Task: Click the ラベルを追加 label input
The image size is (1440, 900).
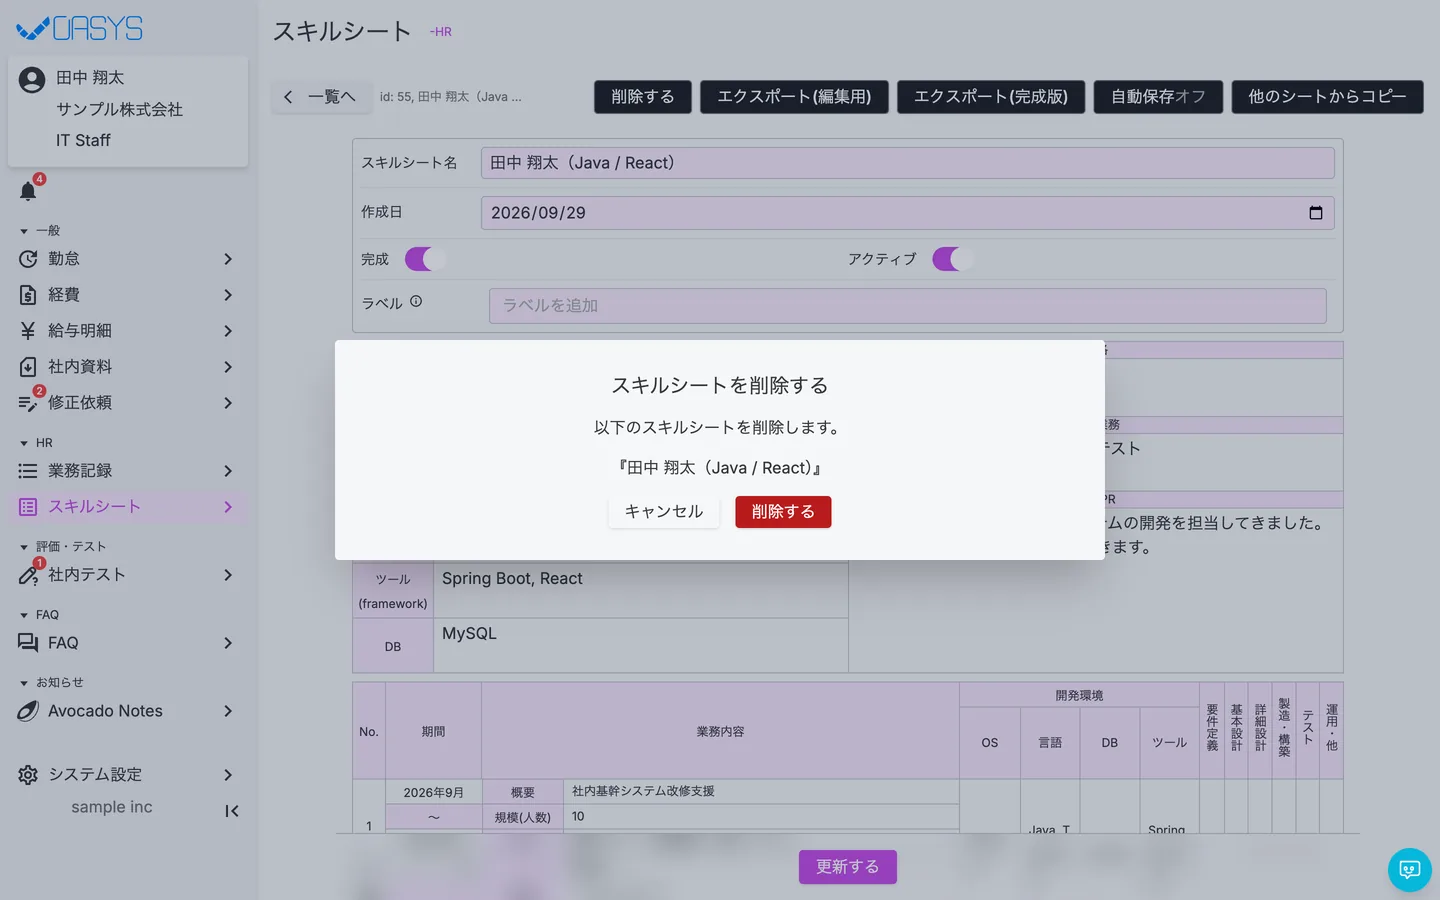Action: point(908,306)
